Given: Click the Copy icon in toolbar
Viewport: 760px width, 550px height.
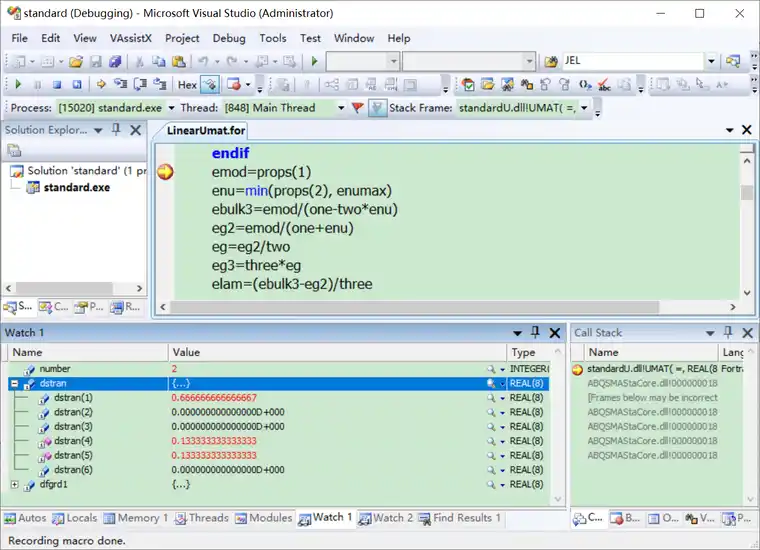Looking at the screenshot, I should tap(158, 62).
